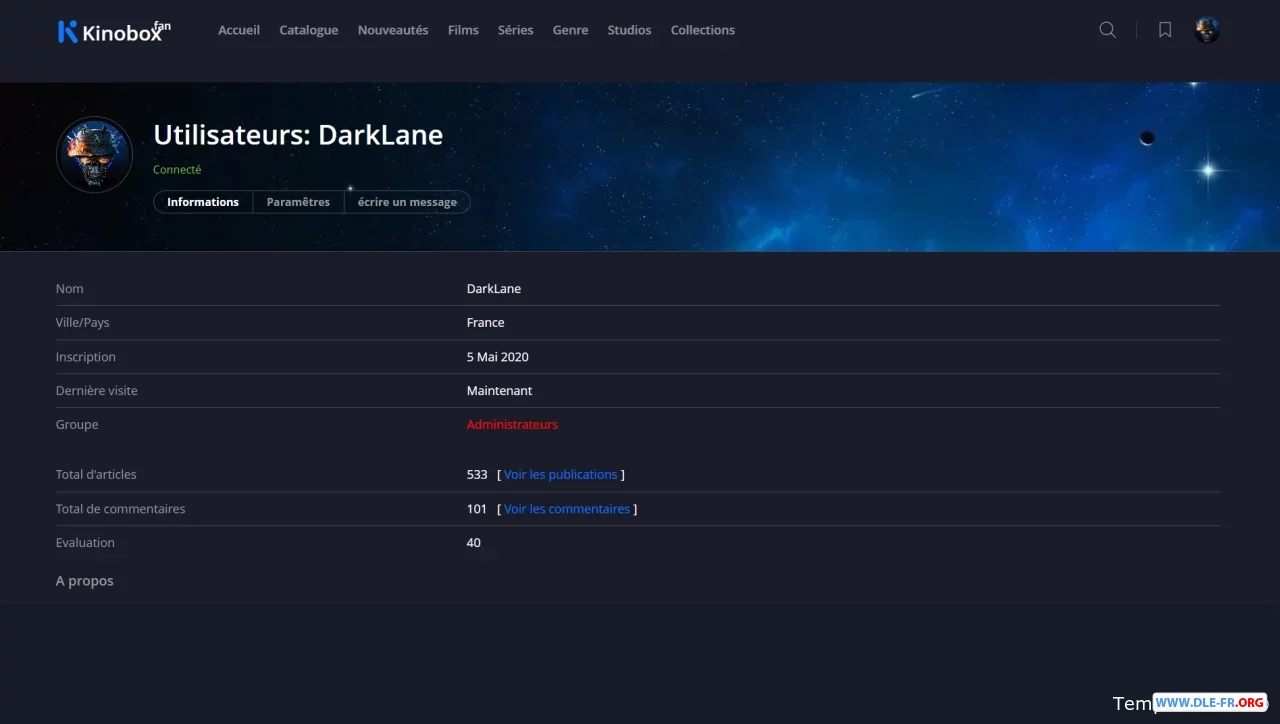Click the Dernière visite label
The width and height of the screenshot is (1280, 724).
click(97, 391)
